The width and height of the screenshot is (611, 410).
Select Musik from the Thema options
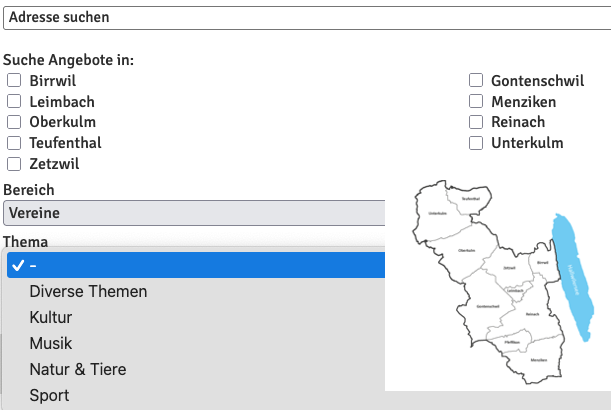coord(51,343)
